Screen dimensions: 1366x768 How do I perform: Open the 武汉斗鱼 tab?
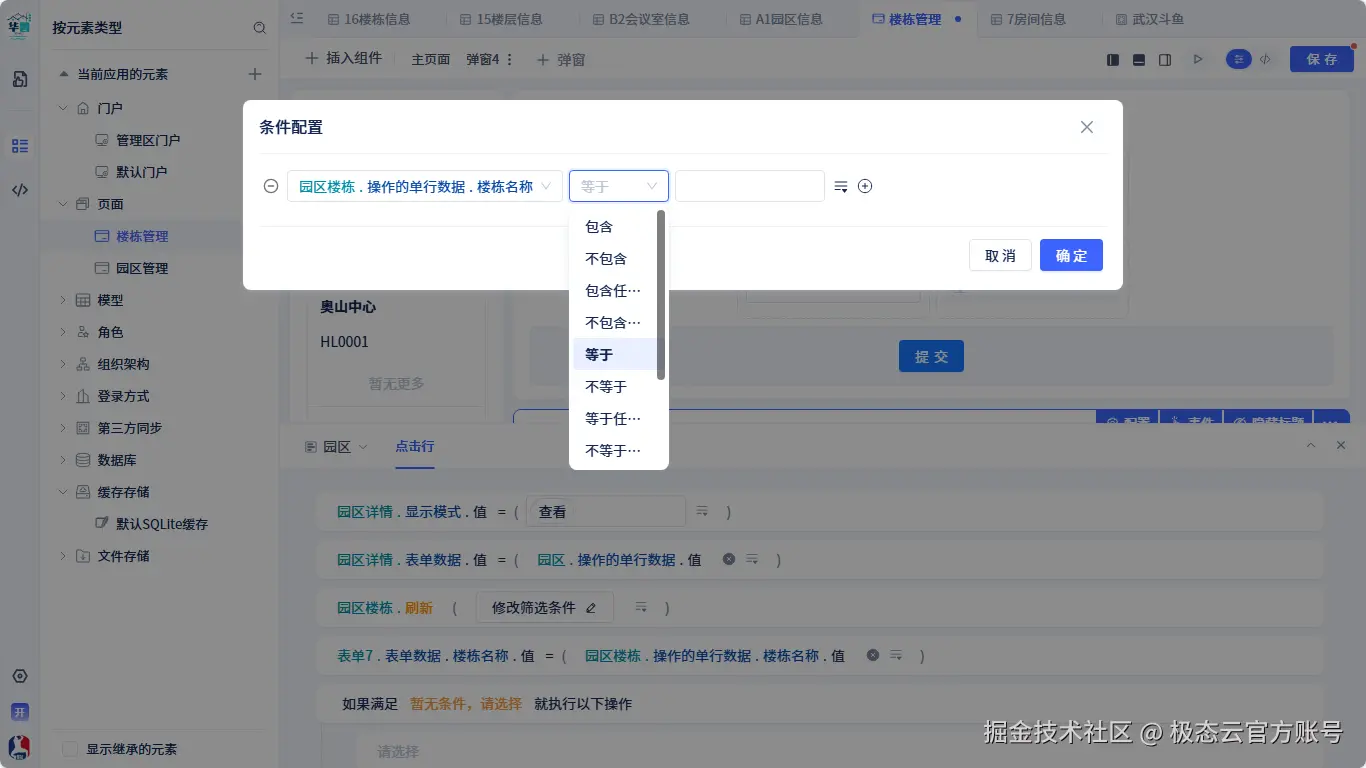click(1149, 19)
